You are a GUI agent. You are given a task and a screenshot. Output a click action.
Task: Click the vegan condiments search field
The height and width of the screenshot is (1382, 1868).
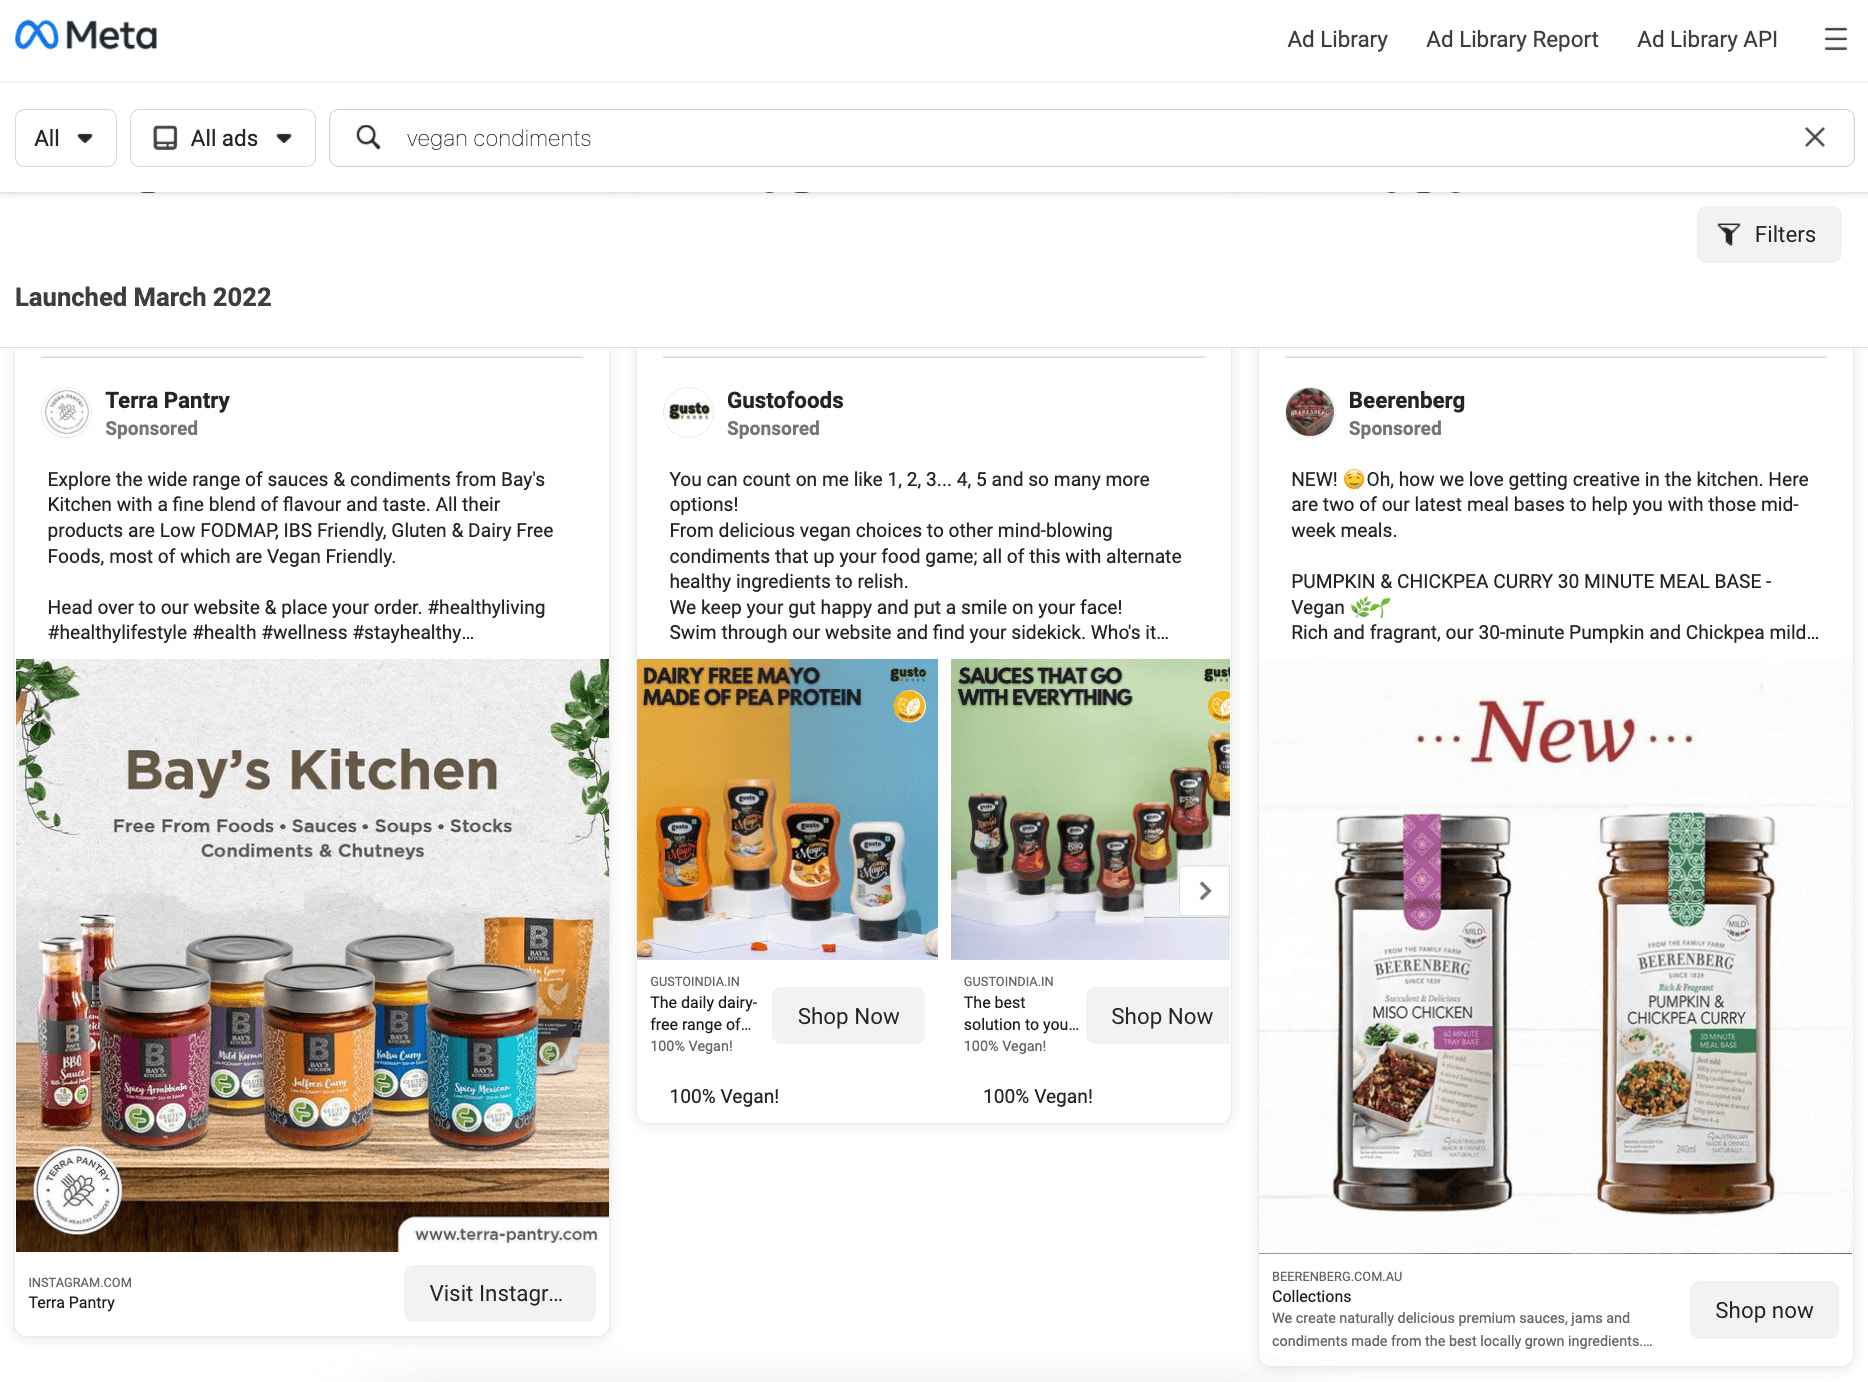click(1090, 138)
